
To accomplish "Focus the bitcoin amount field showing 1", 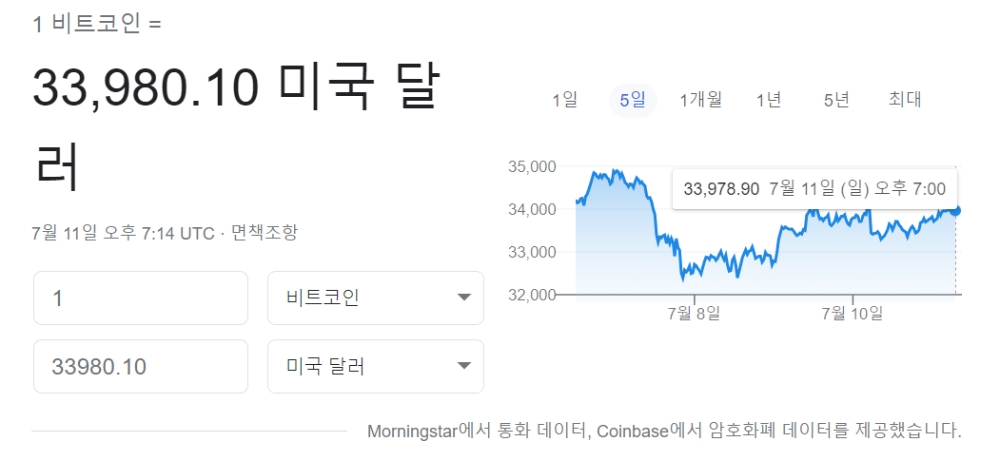I will point(140,298).
